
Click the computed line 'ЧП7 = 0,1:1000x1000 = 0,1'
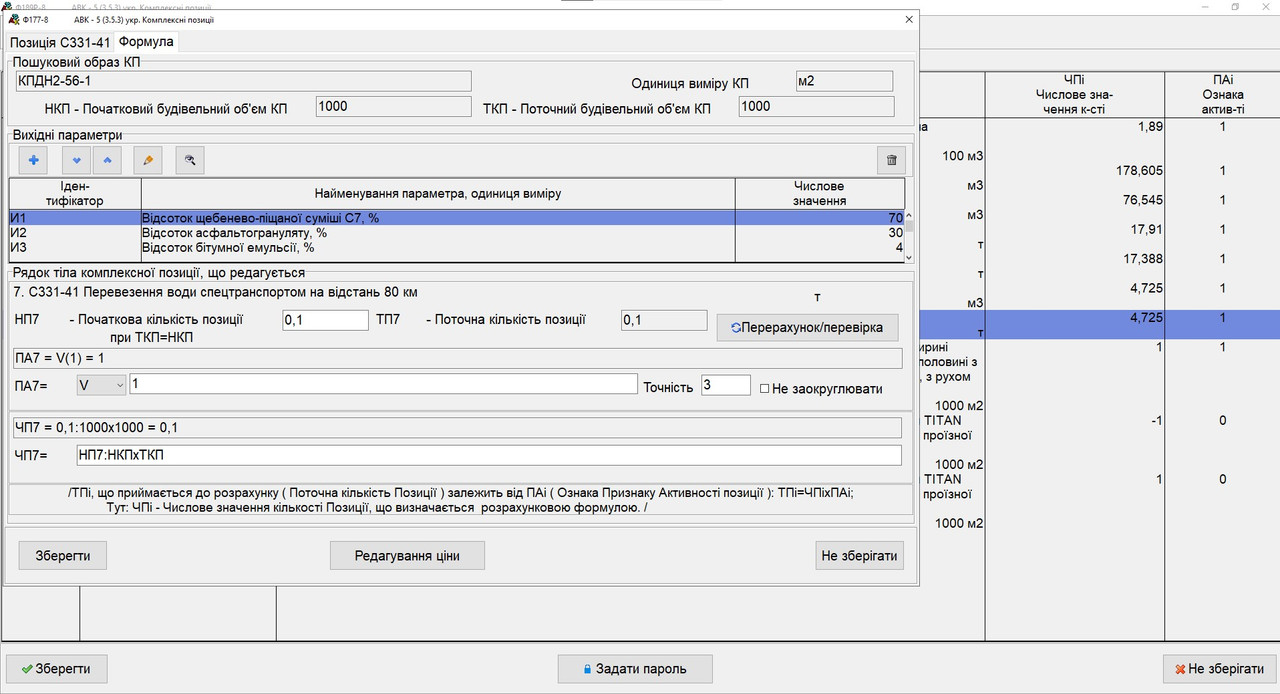[x=457, y=428]
